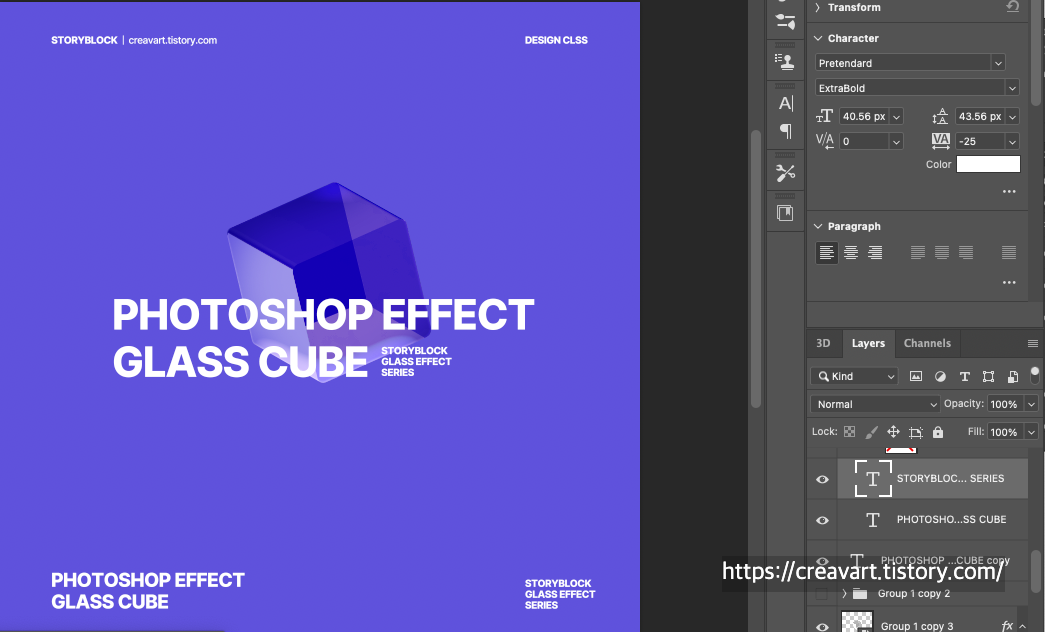Click the leading icon
This screenshot has width=1045, height=632.
940,116
